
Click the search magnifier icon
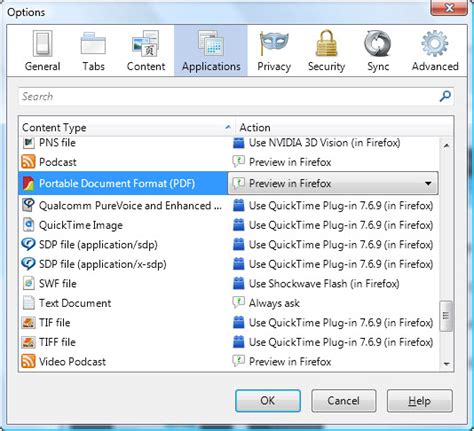point(445,96)
